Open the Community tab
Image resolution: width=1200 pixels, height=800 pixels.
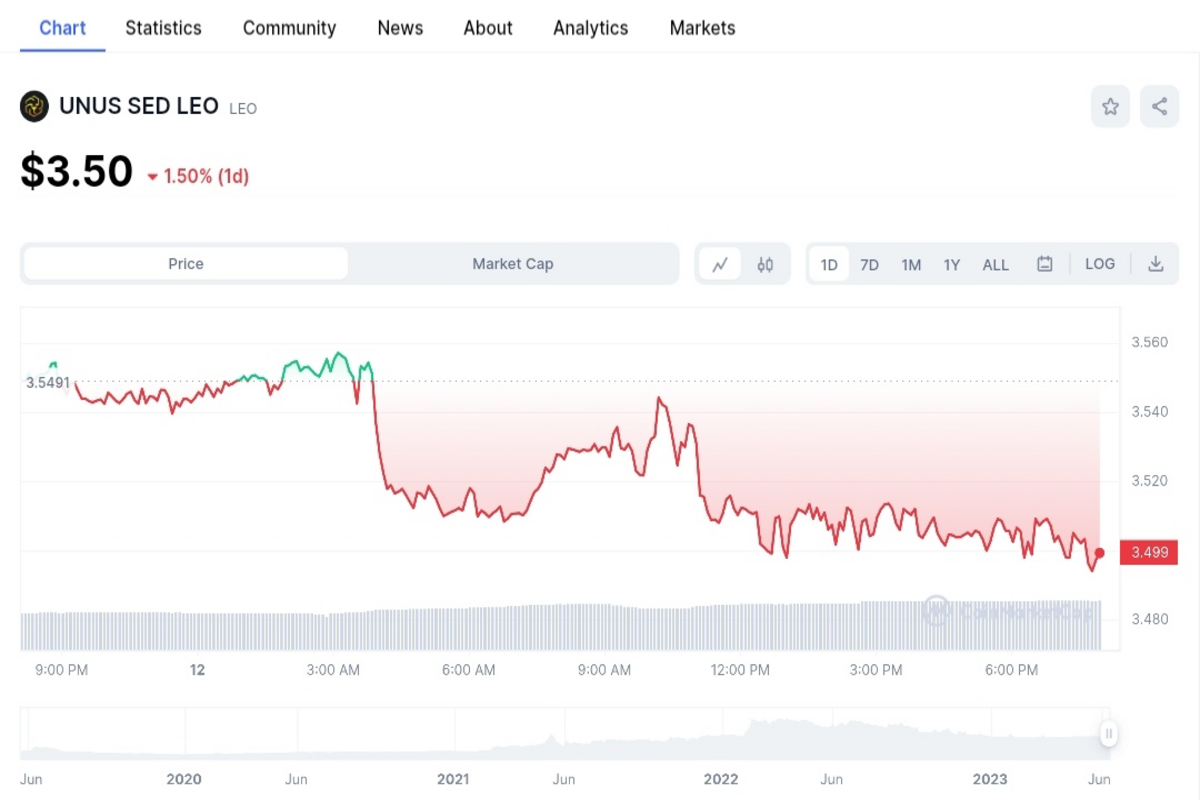[290, 28]
